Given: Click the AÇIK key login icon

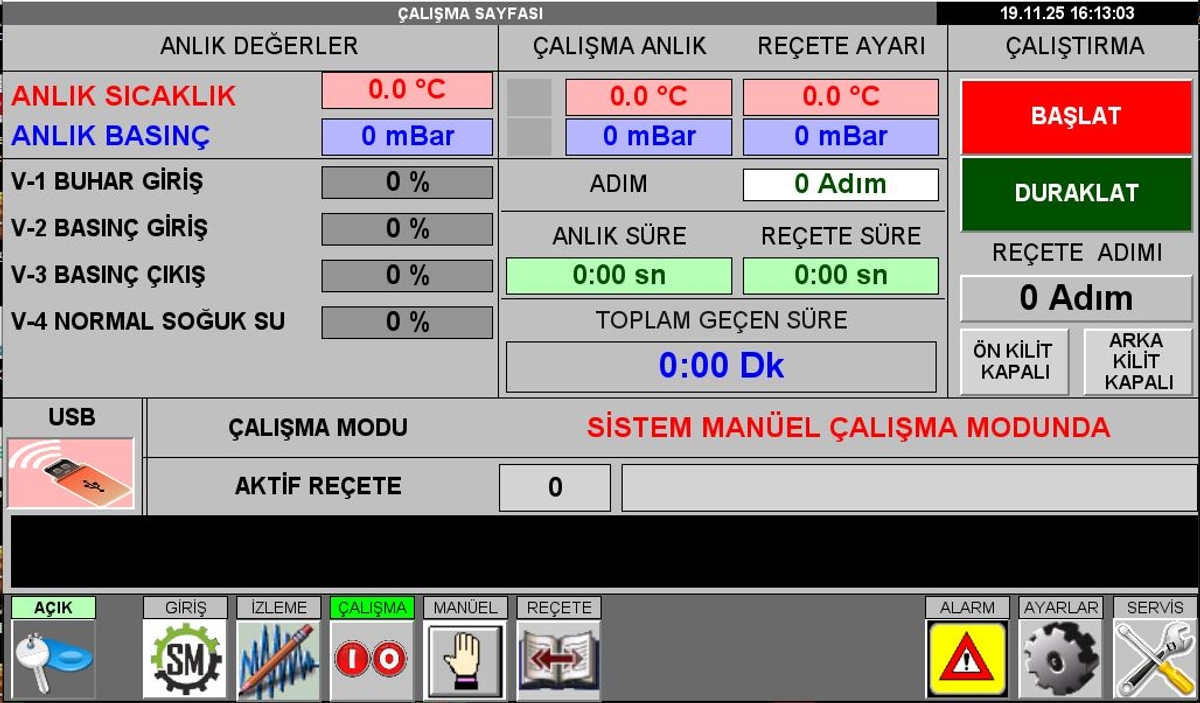Looking at the screenshot, I should (x=54, y=659).
